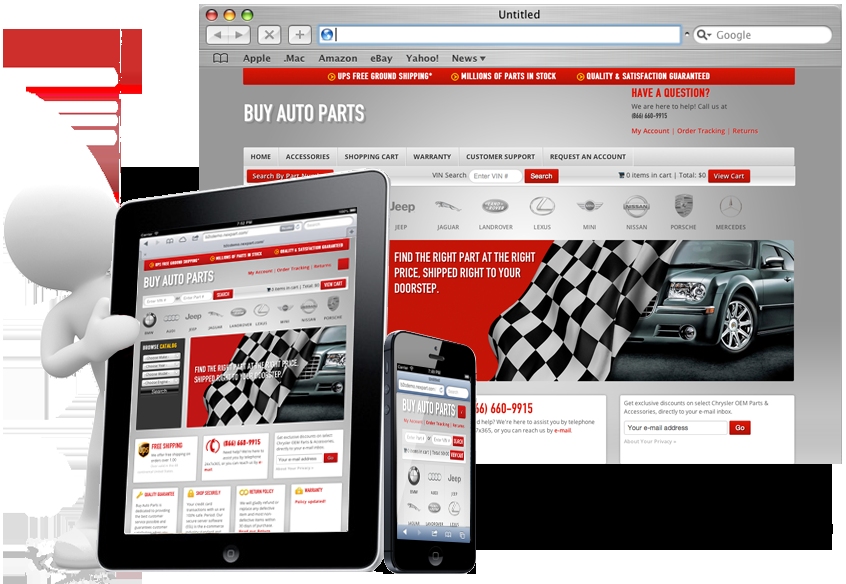Select the CUSTOMER SUPPORT tab

(501, 157)
